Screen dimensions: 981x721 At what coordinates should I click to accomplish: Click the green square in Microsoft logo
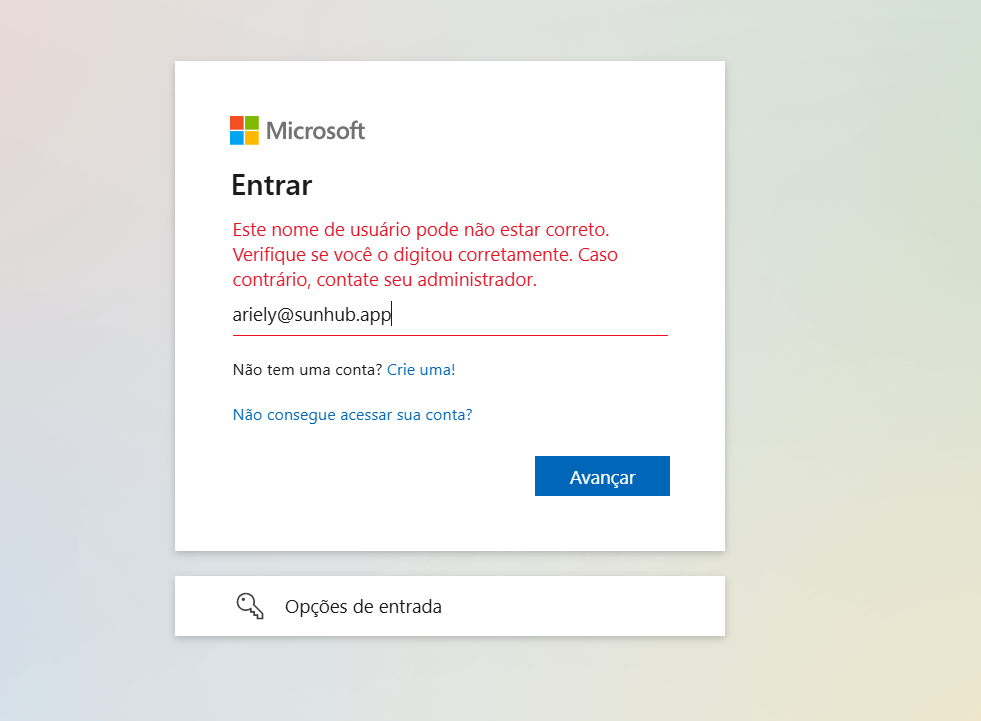(252, 123)
